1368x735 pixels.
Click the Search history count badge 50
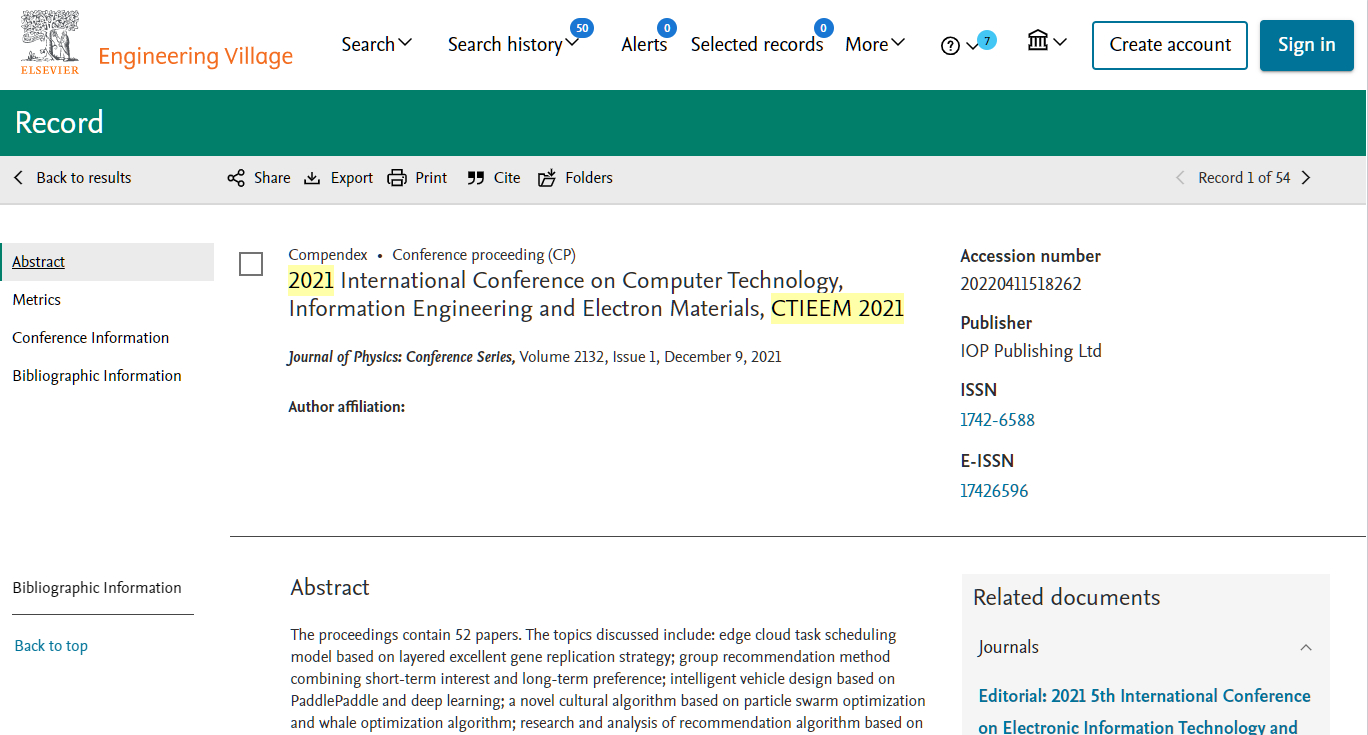click(x=582, y=27)
